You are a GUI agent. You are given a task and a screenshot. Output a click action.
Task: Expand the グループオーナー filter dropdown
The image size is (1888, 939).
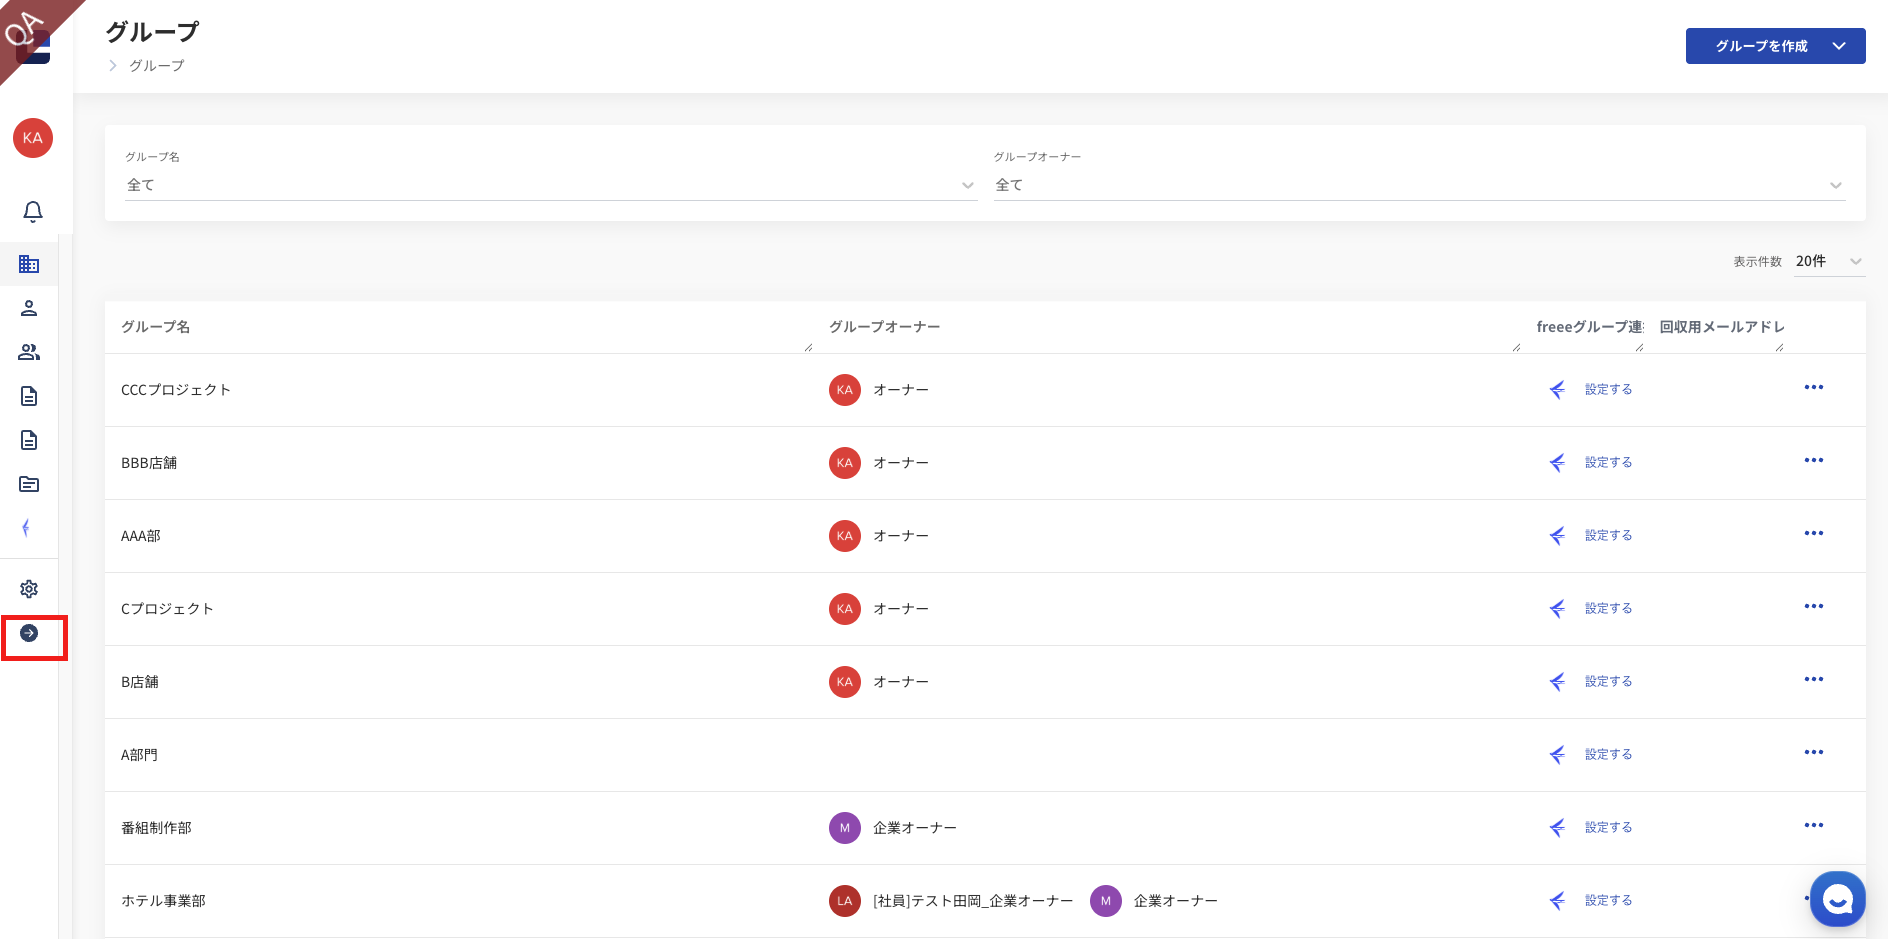pos(1419,185)
